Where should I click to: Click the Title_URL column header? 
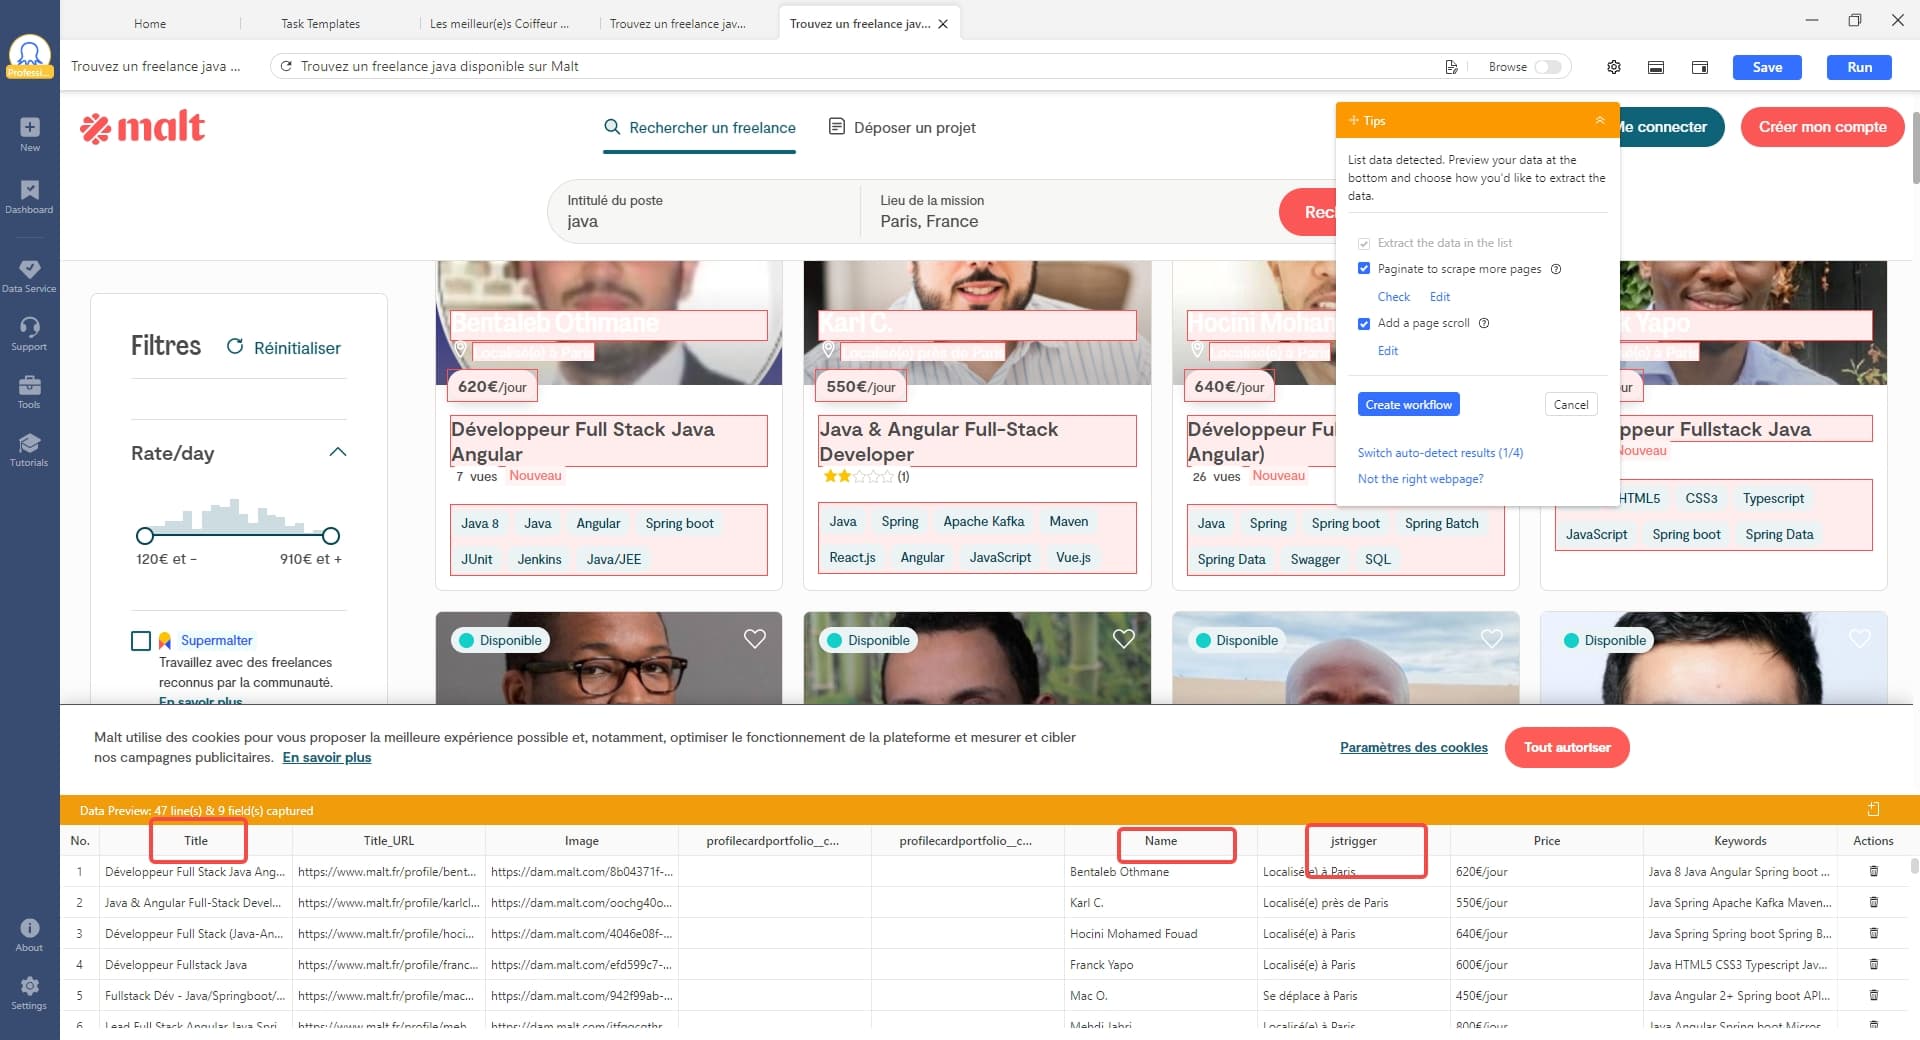(x=389, y=841)
